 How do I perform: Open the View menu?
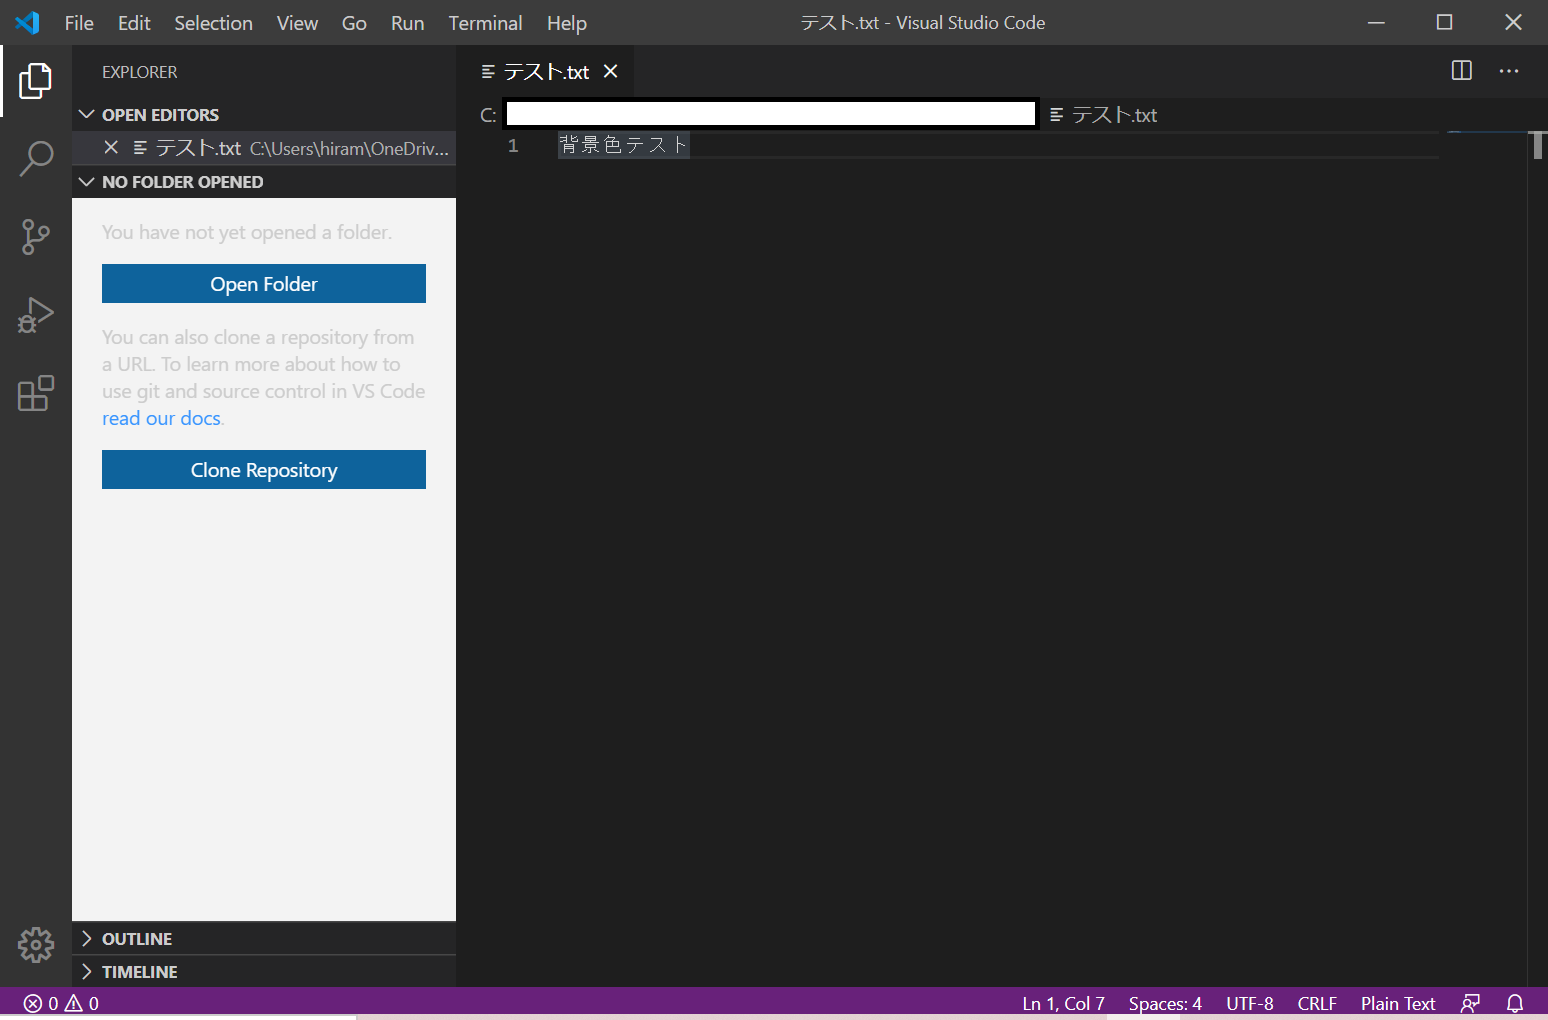297,23
